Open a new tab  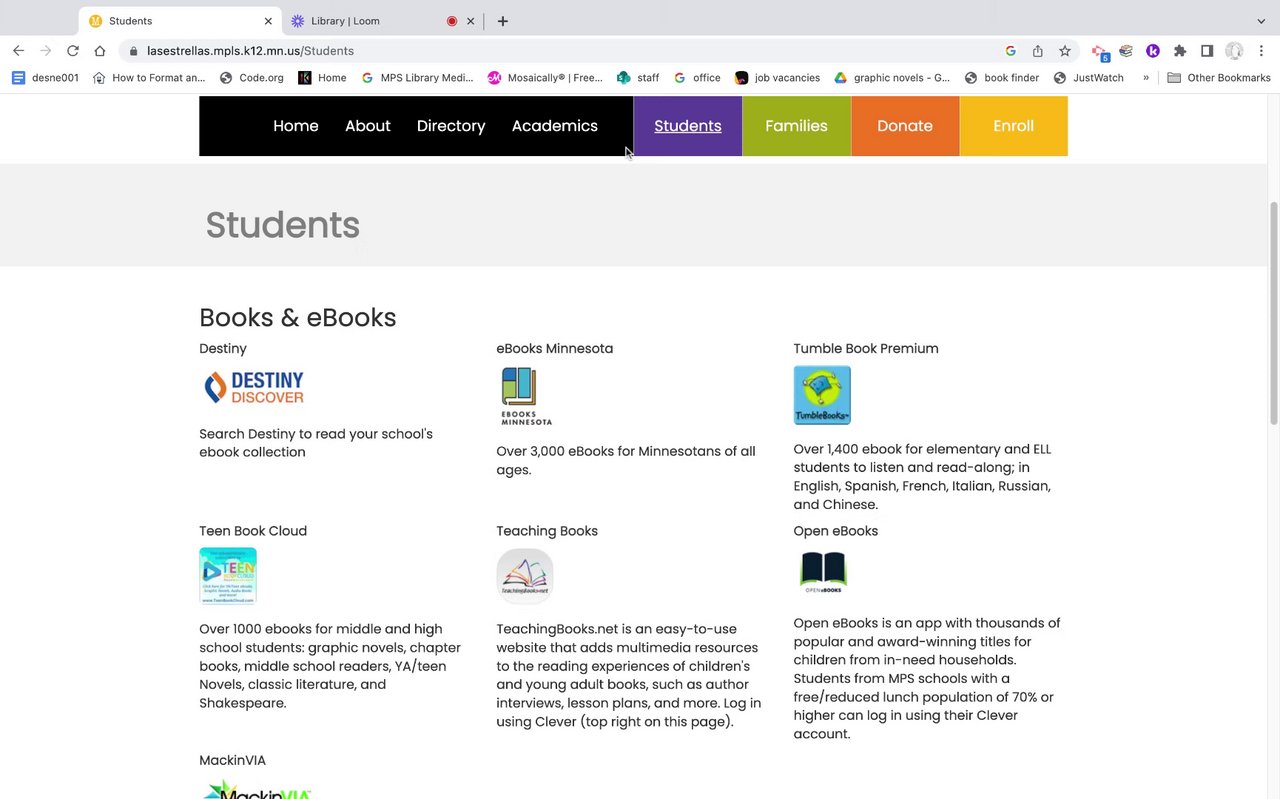tap(503, 21)
